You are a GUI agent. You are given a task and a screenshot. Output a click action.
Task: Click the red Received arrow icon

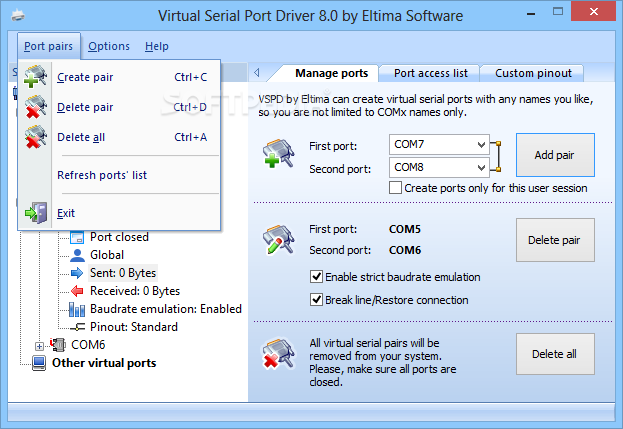77,291
